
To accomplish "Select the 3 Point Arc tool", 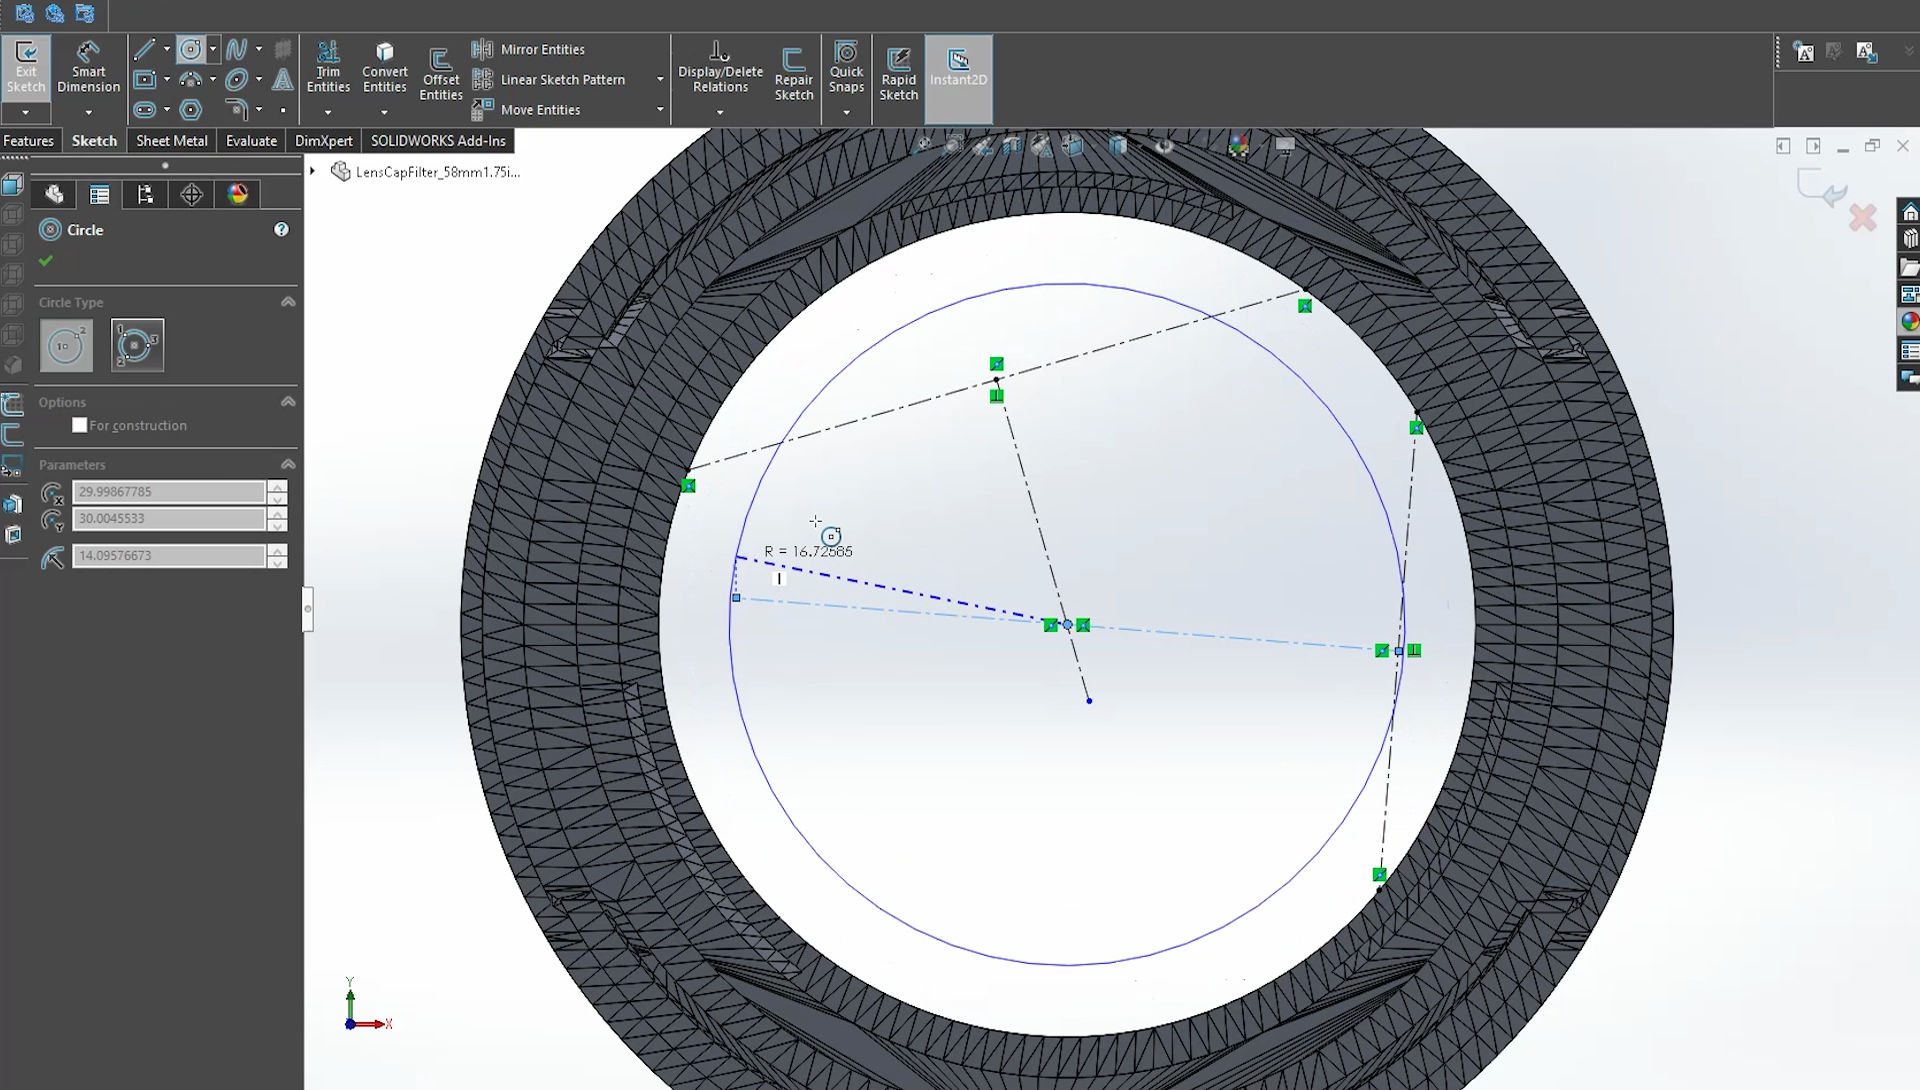I will coord(191,79).
